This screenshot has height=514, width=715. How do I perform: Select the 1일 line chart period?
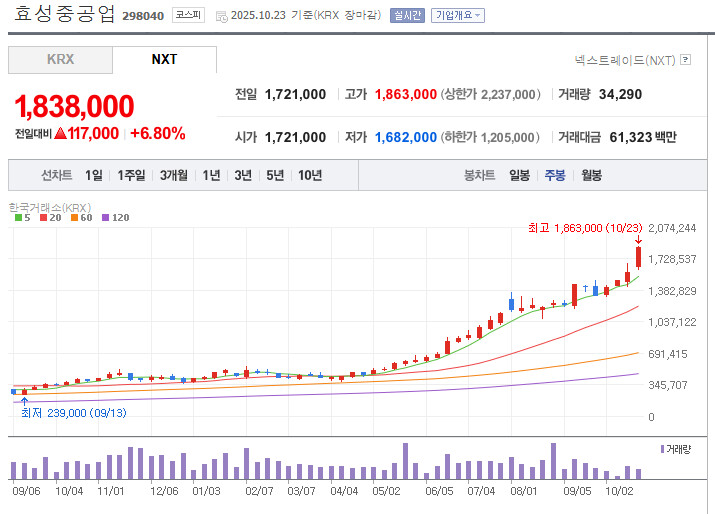point(93,175)
